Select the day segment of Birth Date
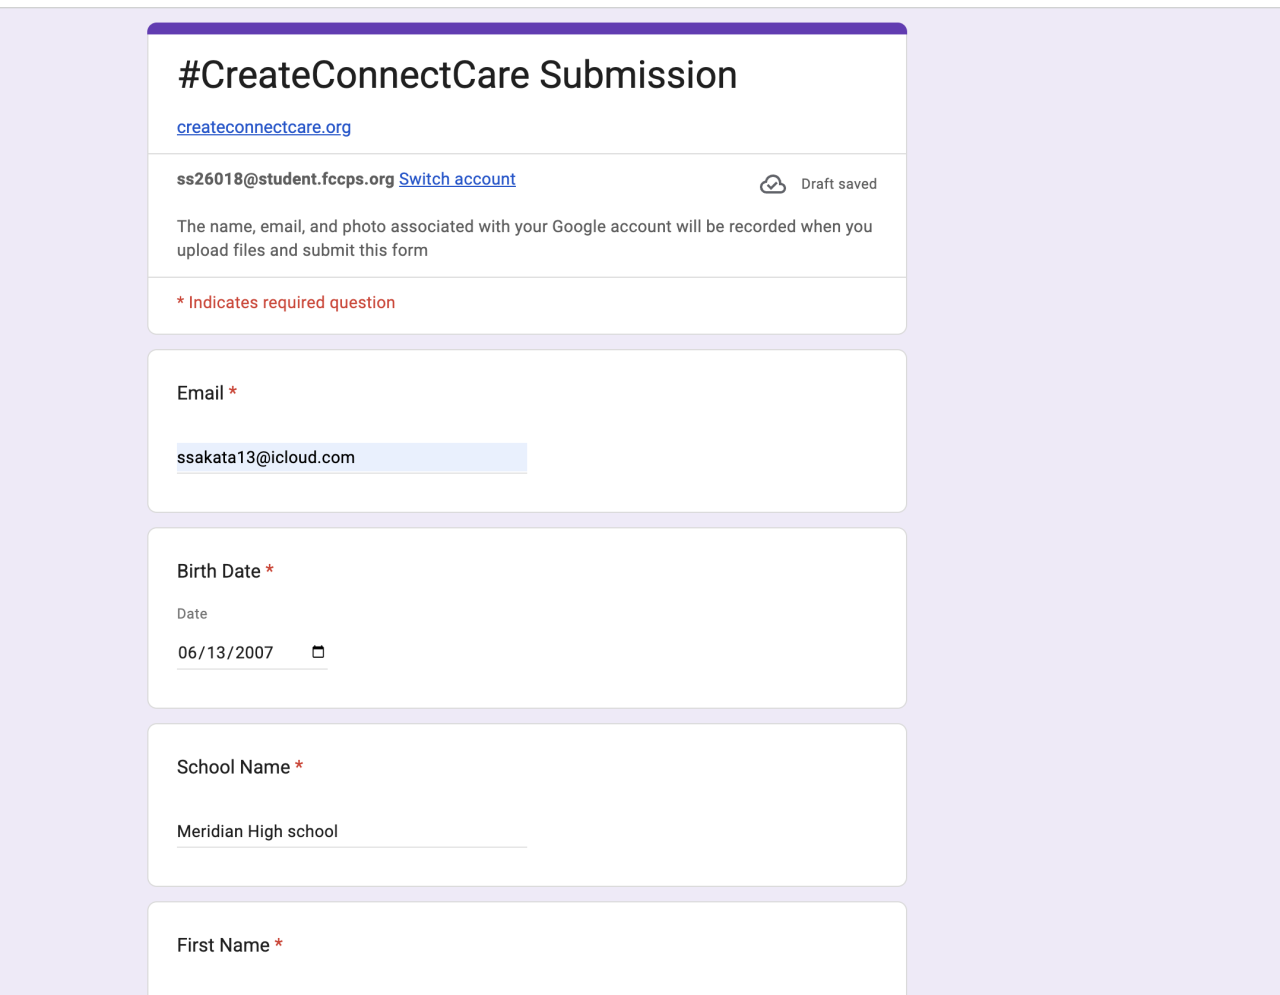 [x=217, y=653]
